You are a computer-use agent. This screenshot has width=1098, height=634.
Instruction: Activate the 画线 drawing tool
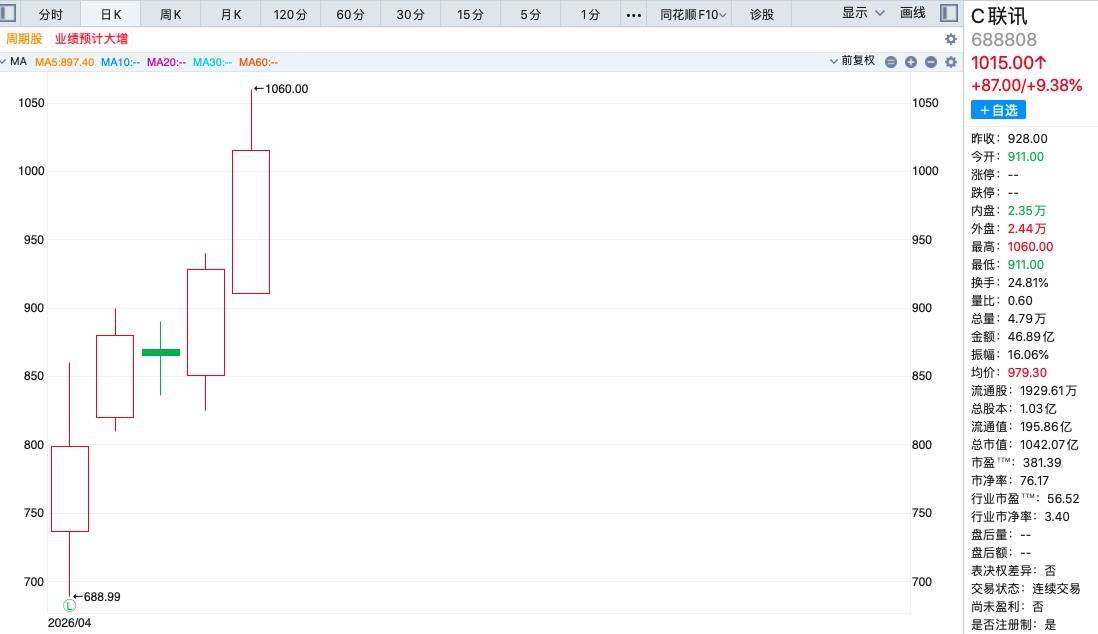point(913,14)
